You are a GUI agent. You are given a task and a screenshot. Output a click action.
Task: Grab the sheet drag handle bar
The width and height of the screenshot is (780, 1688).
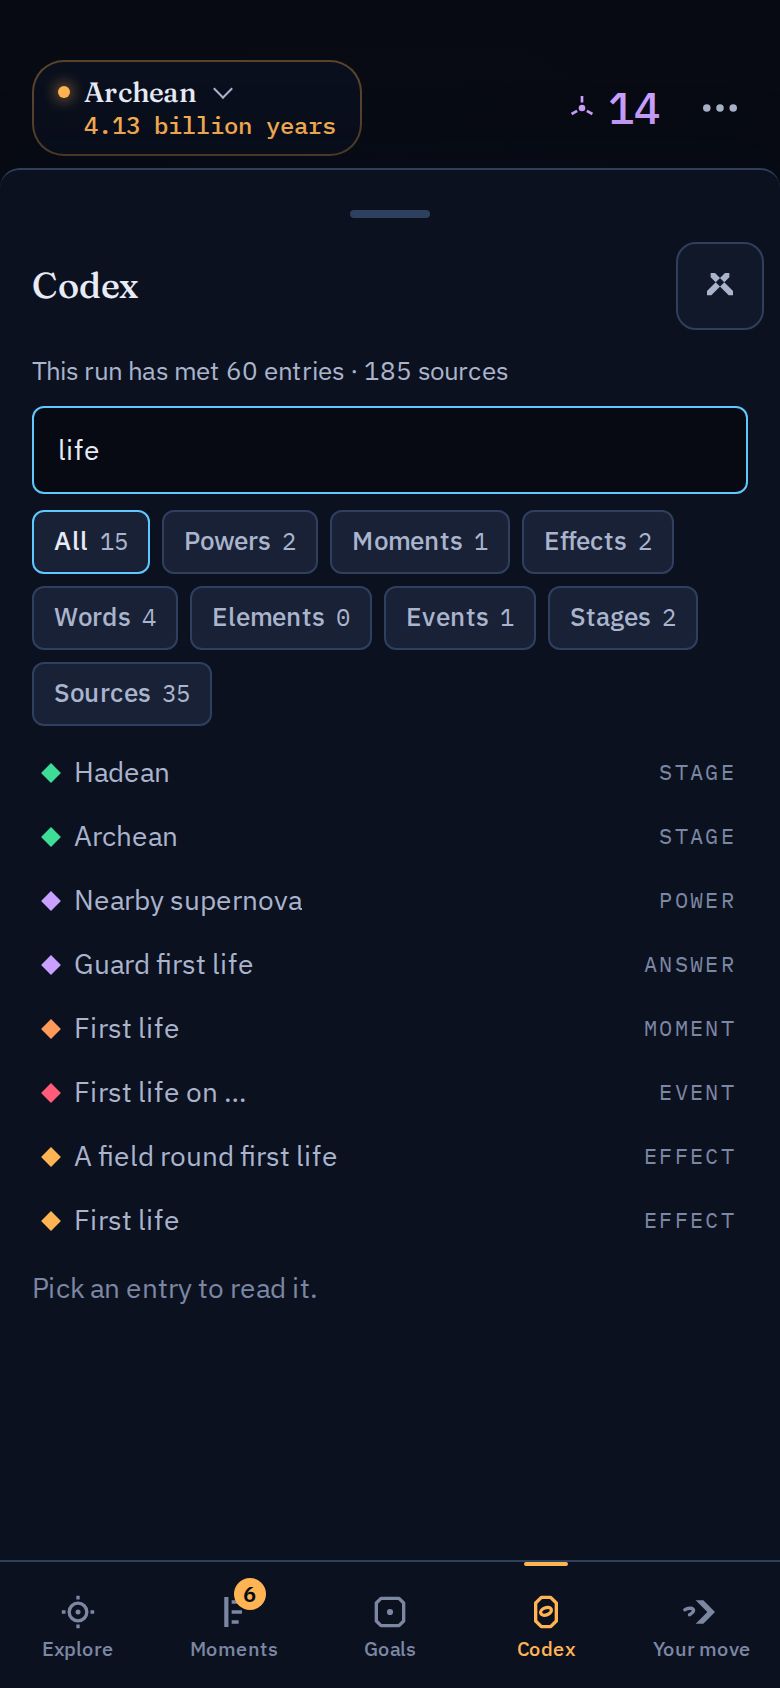click(x=390, y=214)
